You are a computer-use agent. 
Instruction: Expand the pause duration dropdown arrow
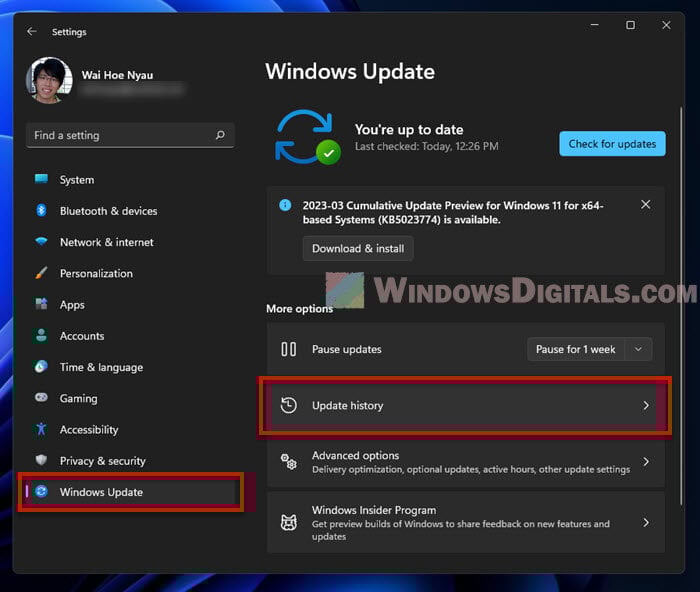(638, 349)
